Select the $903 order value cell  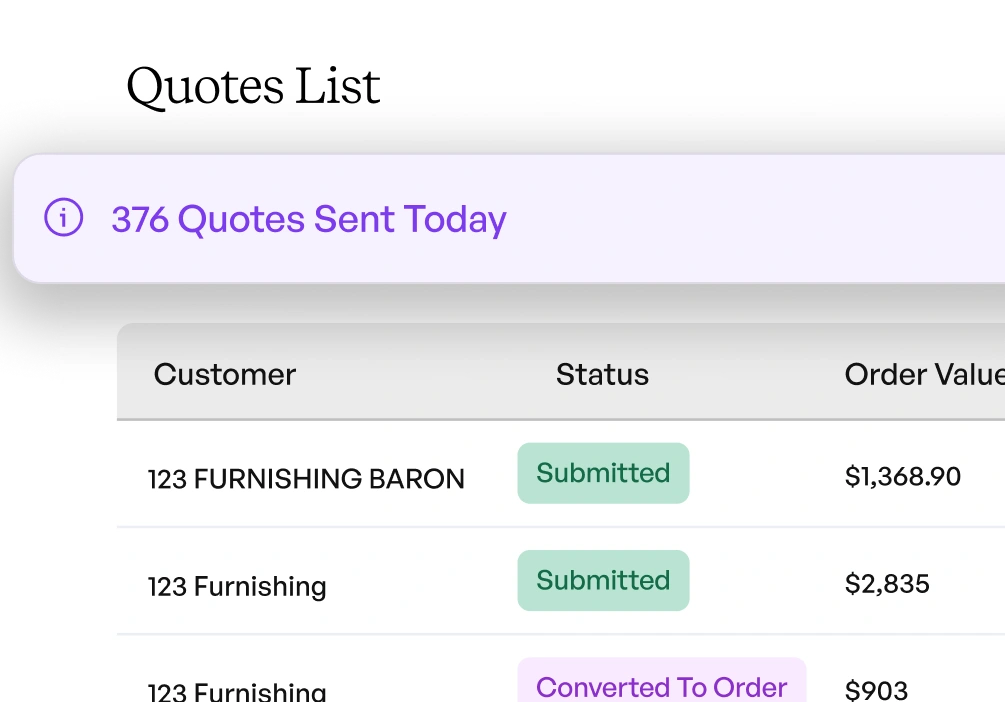[876, 690]
